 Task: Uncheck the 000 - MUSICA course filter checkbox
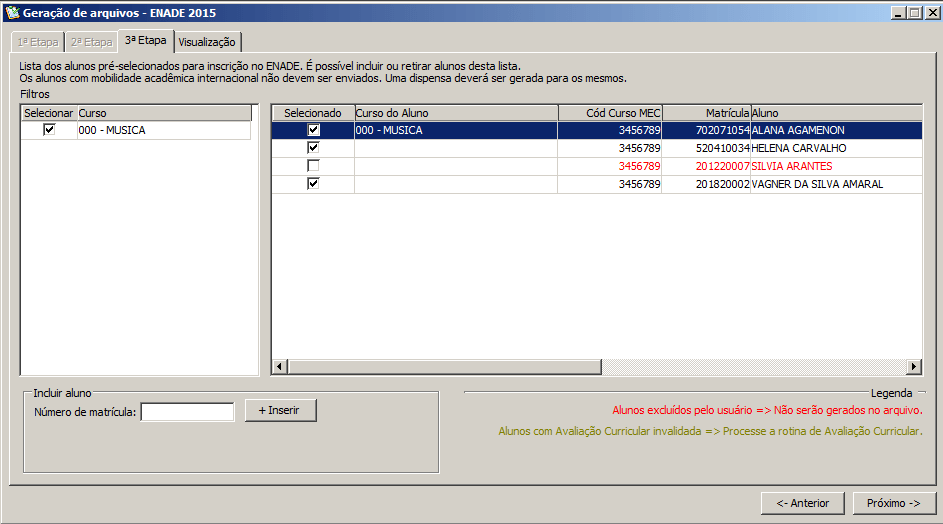tap(49, 130)
